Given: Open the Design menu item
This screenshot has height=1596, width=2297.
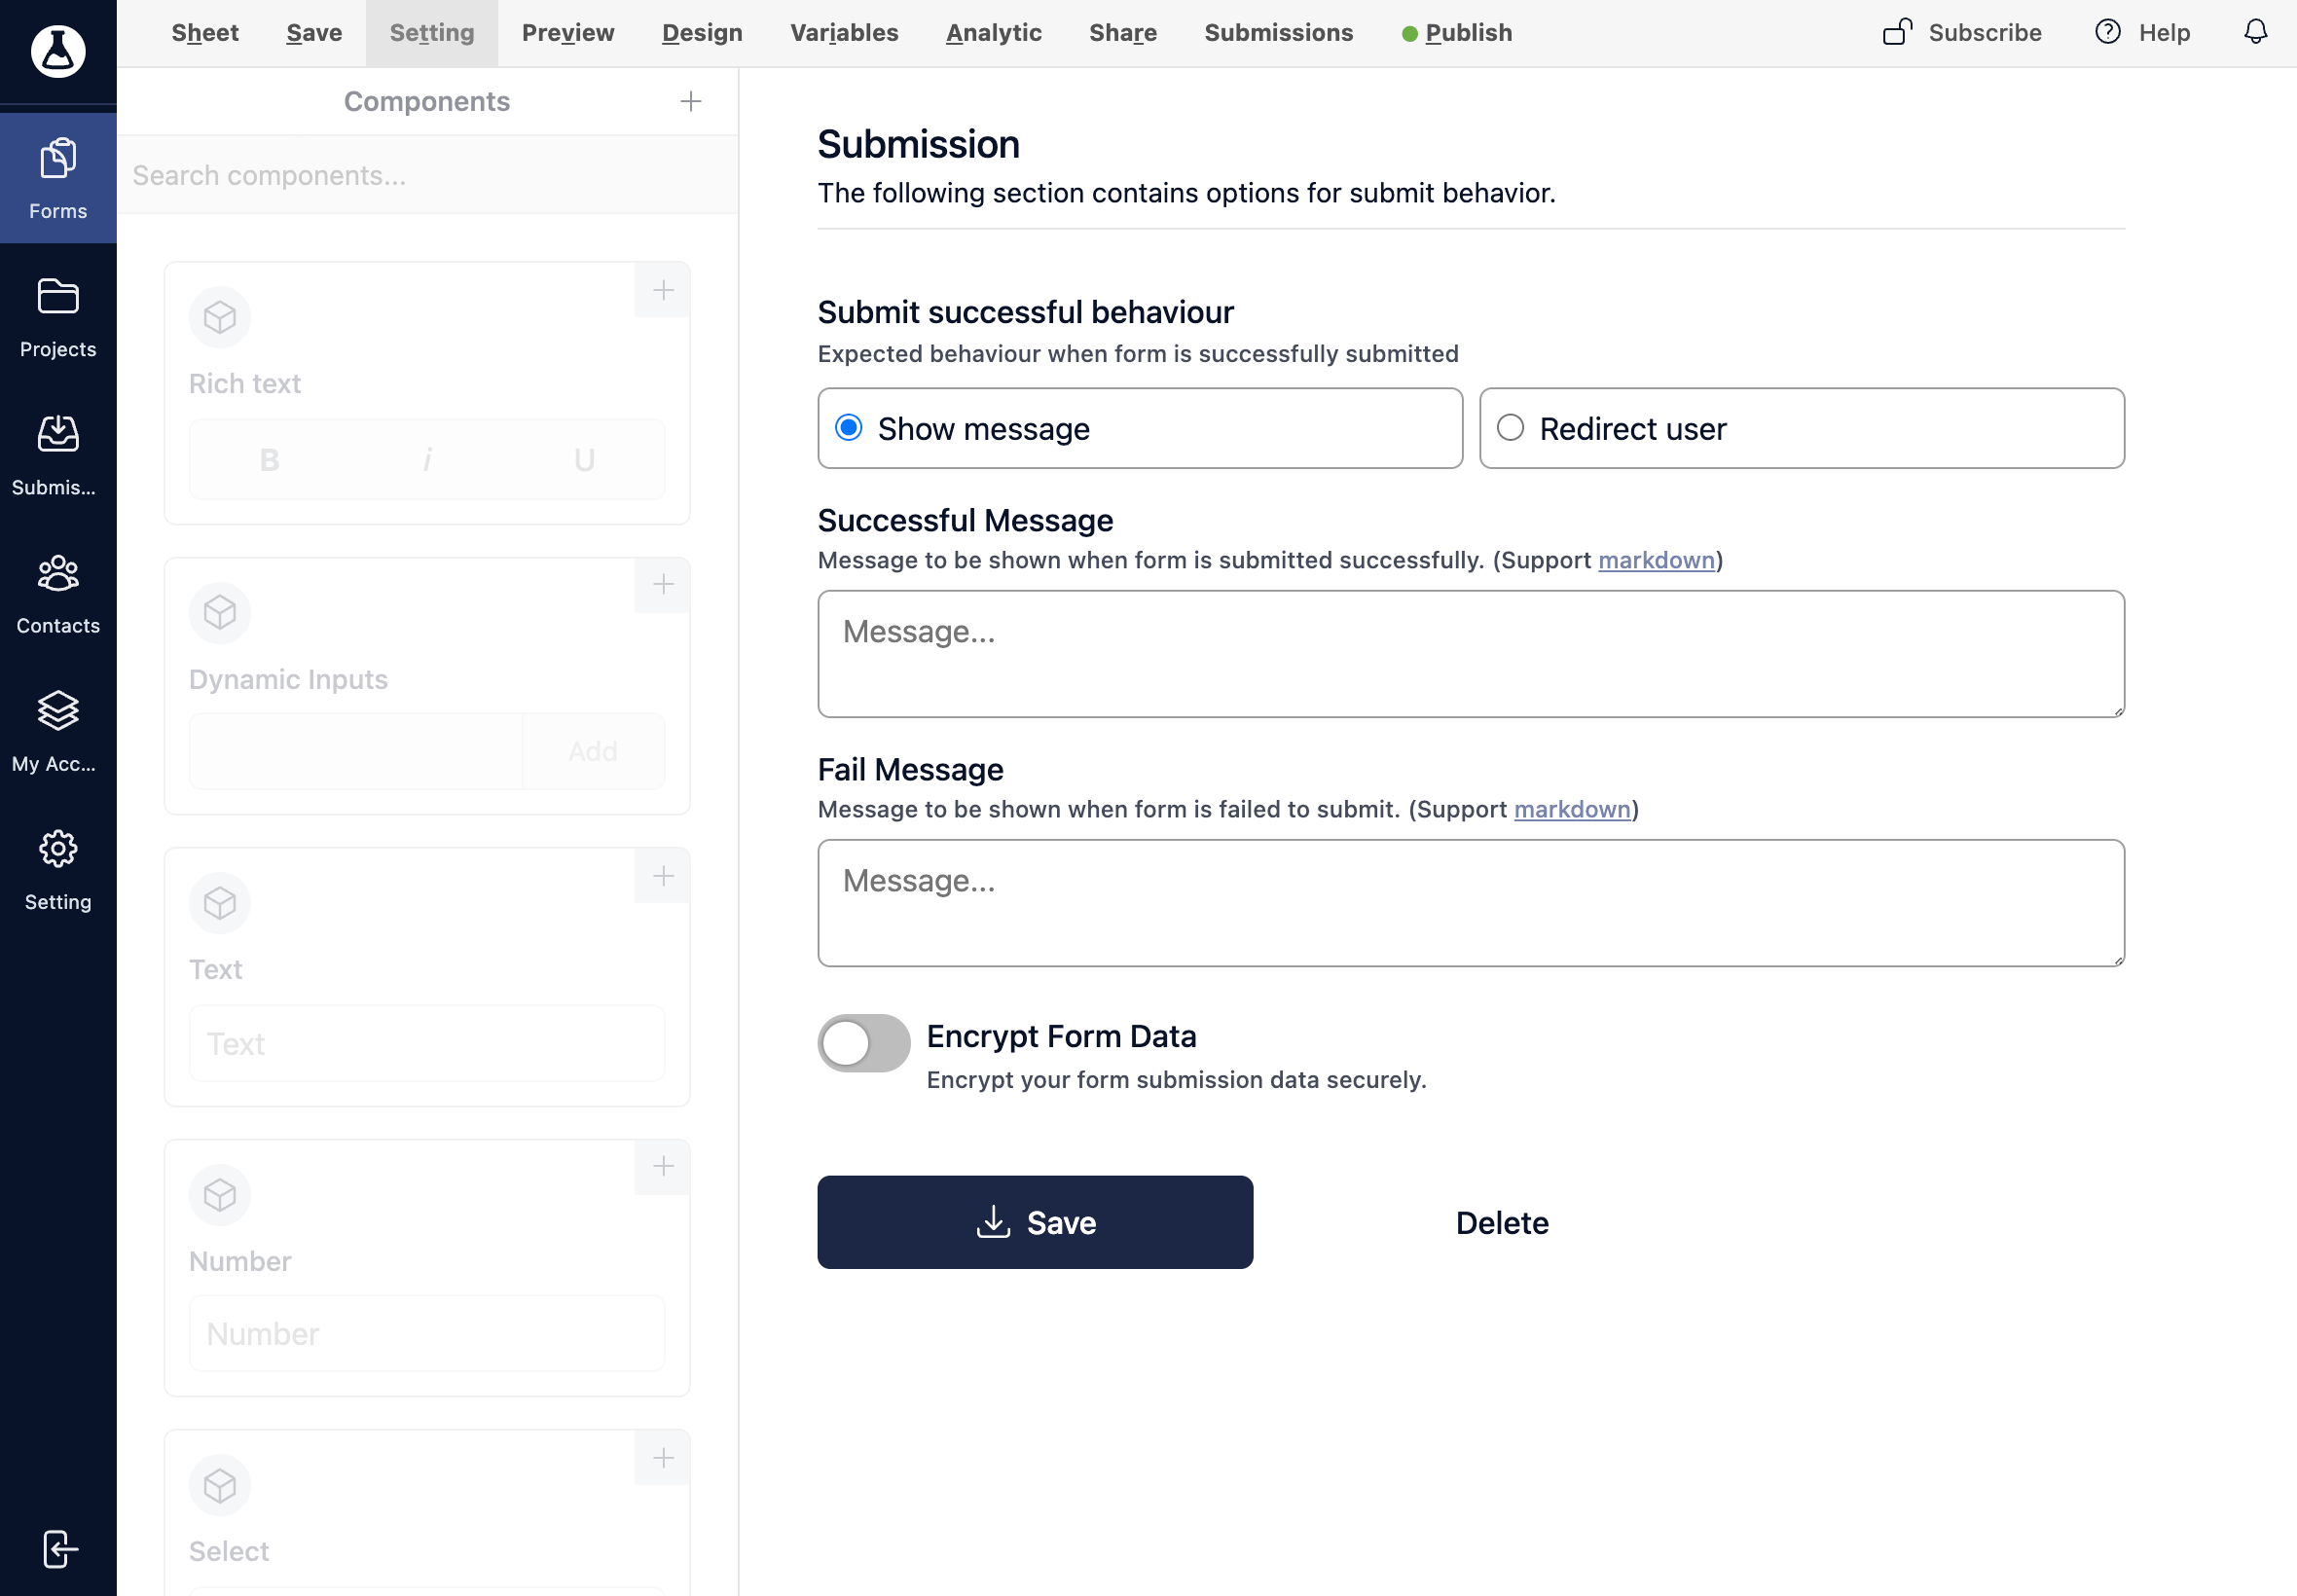Looking at the screenshot, I should (x=702, y=33).
